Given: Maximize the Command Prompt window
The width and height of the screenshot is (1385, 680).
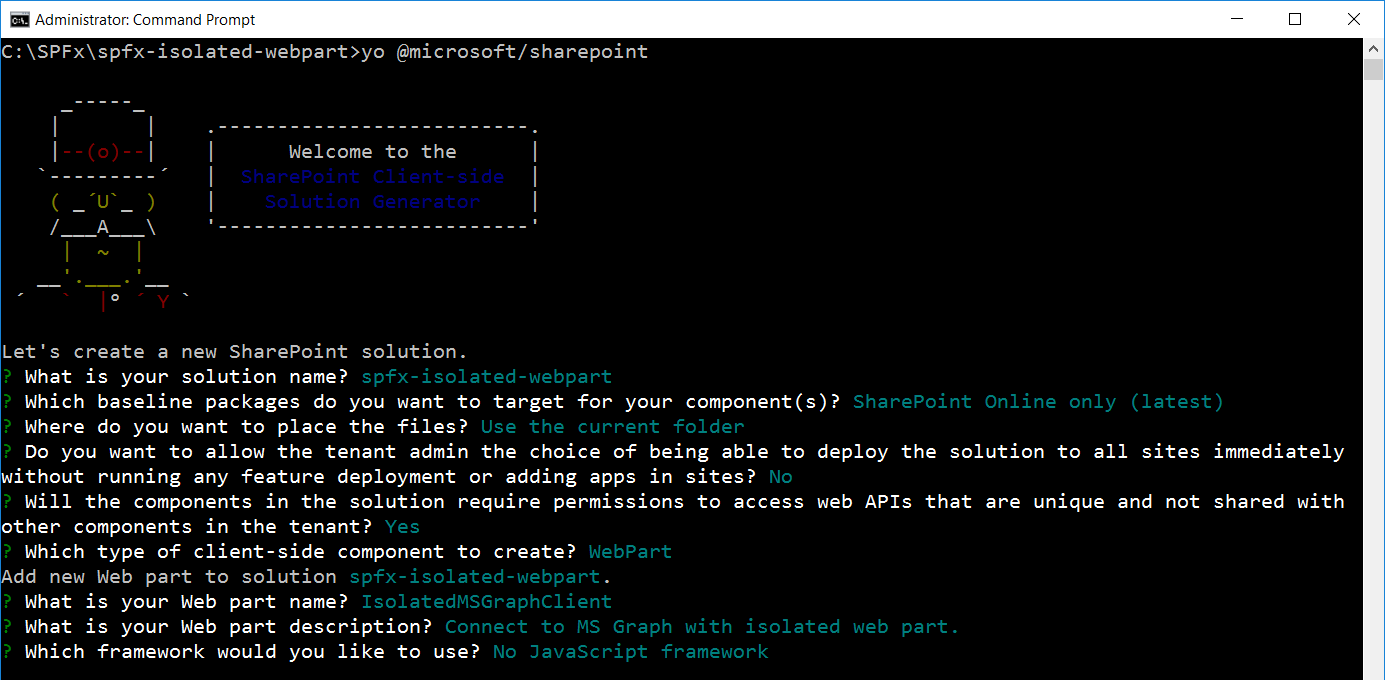Looking at the screenshot, I should tap(1295, 19).
